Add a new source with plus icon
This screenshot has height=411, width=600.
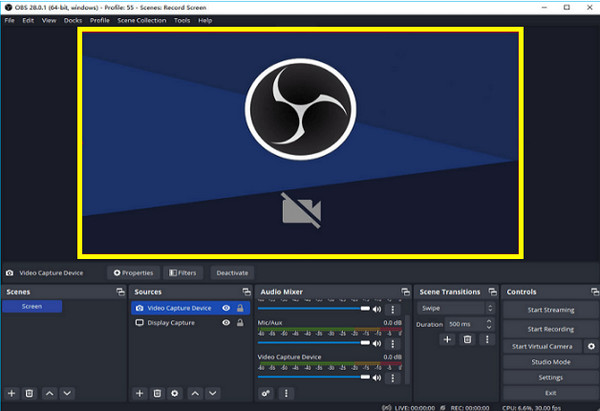pyautogui.click(x=140, y=393)
